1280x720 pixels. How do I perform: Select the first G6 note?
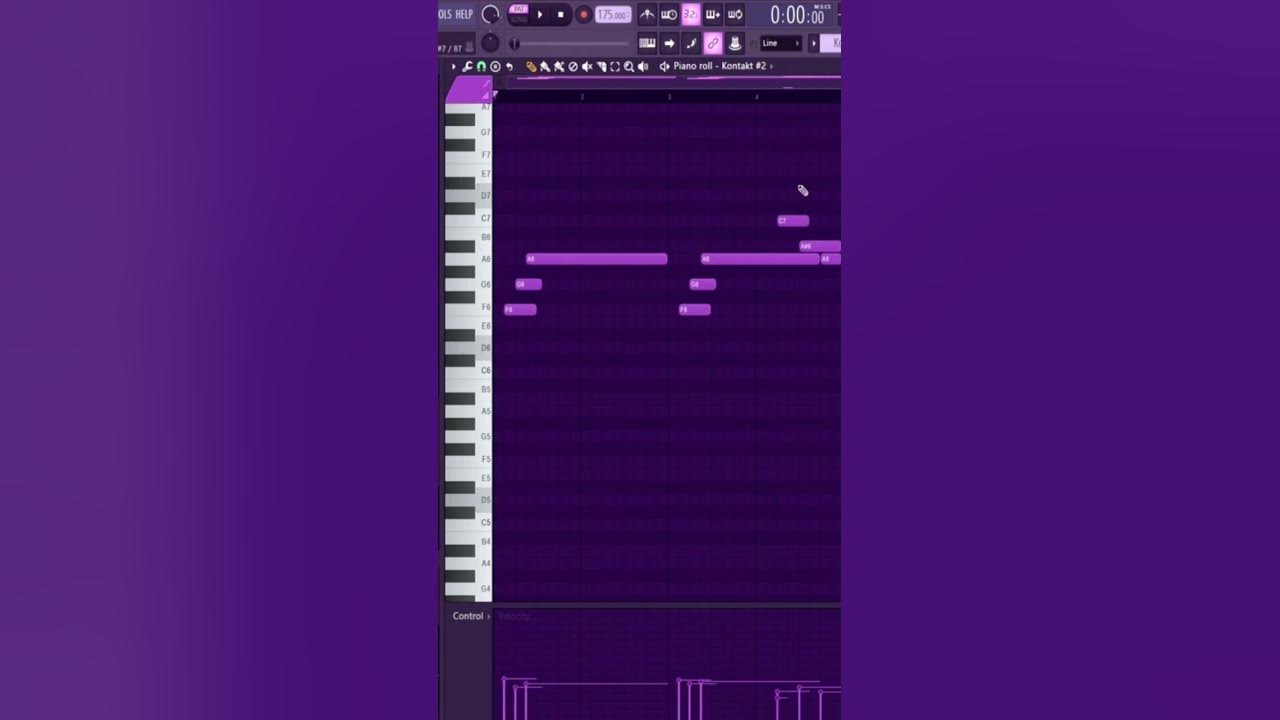pyautogui.click(x=528, y=284)
